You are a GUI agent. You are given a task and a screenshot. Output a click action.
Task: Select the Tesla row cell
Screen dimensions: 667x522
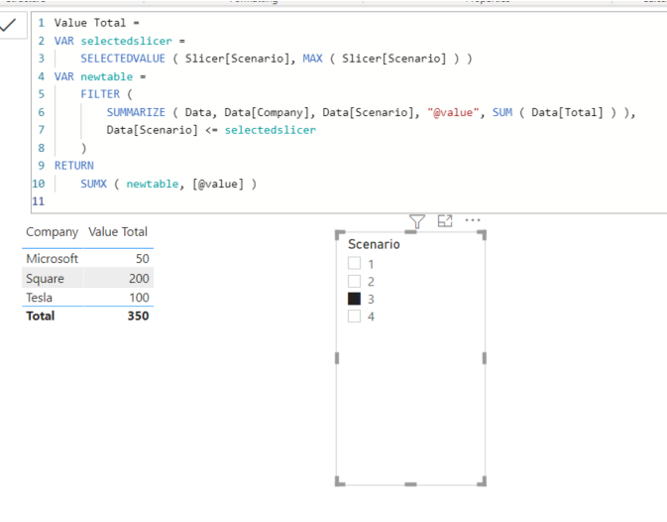39,297
